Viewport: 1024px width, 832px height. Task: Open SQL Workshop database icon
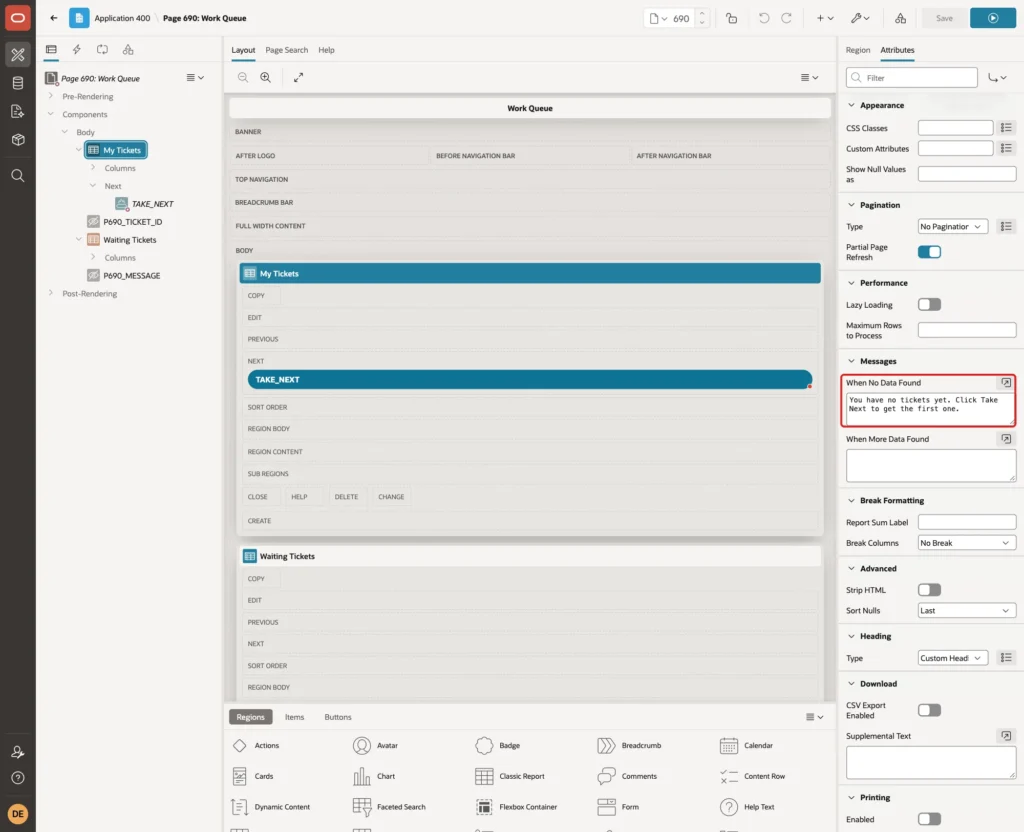[x=18, y=83]
